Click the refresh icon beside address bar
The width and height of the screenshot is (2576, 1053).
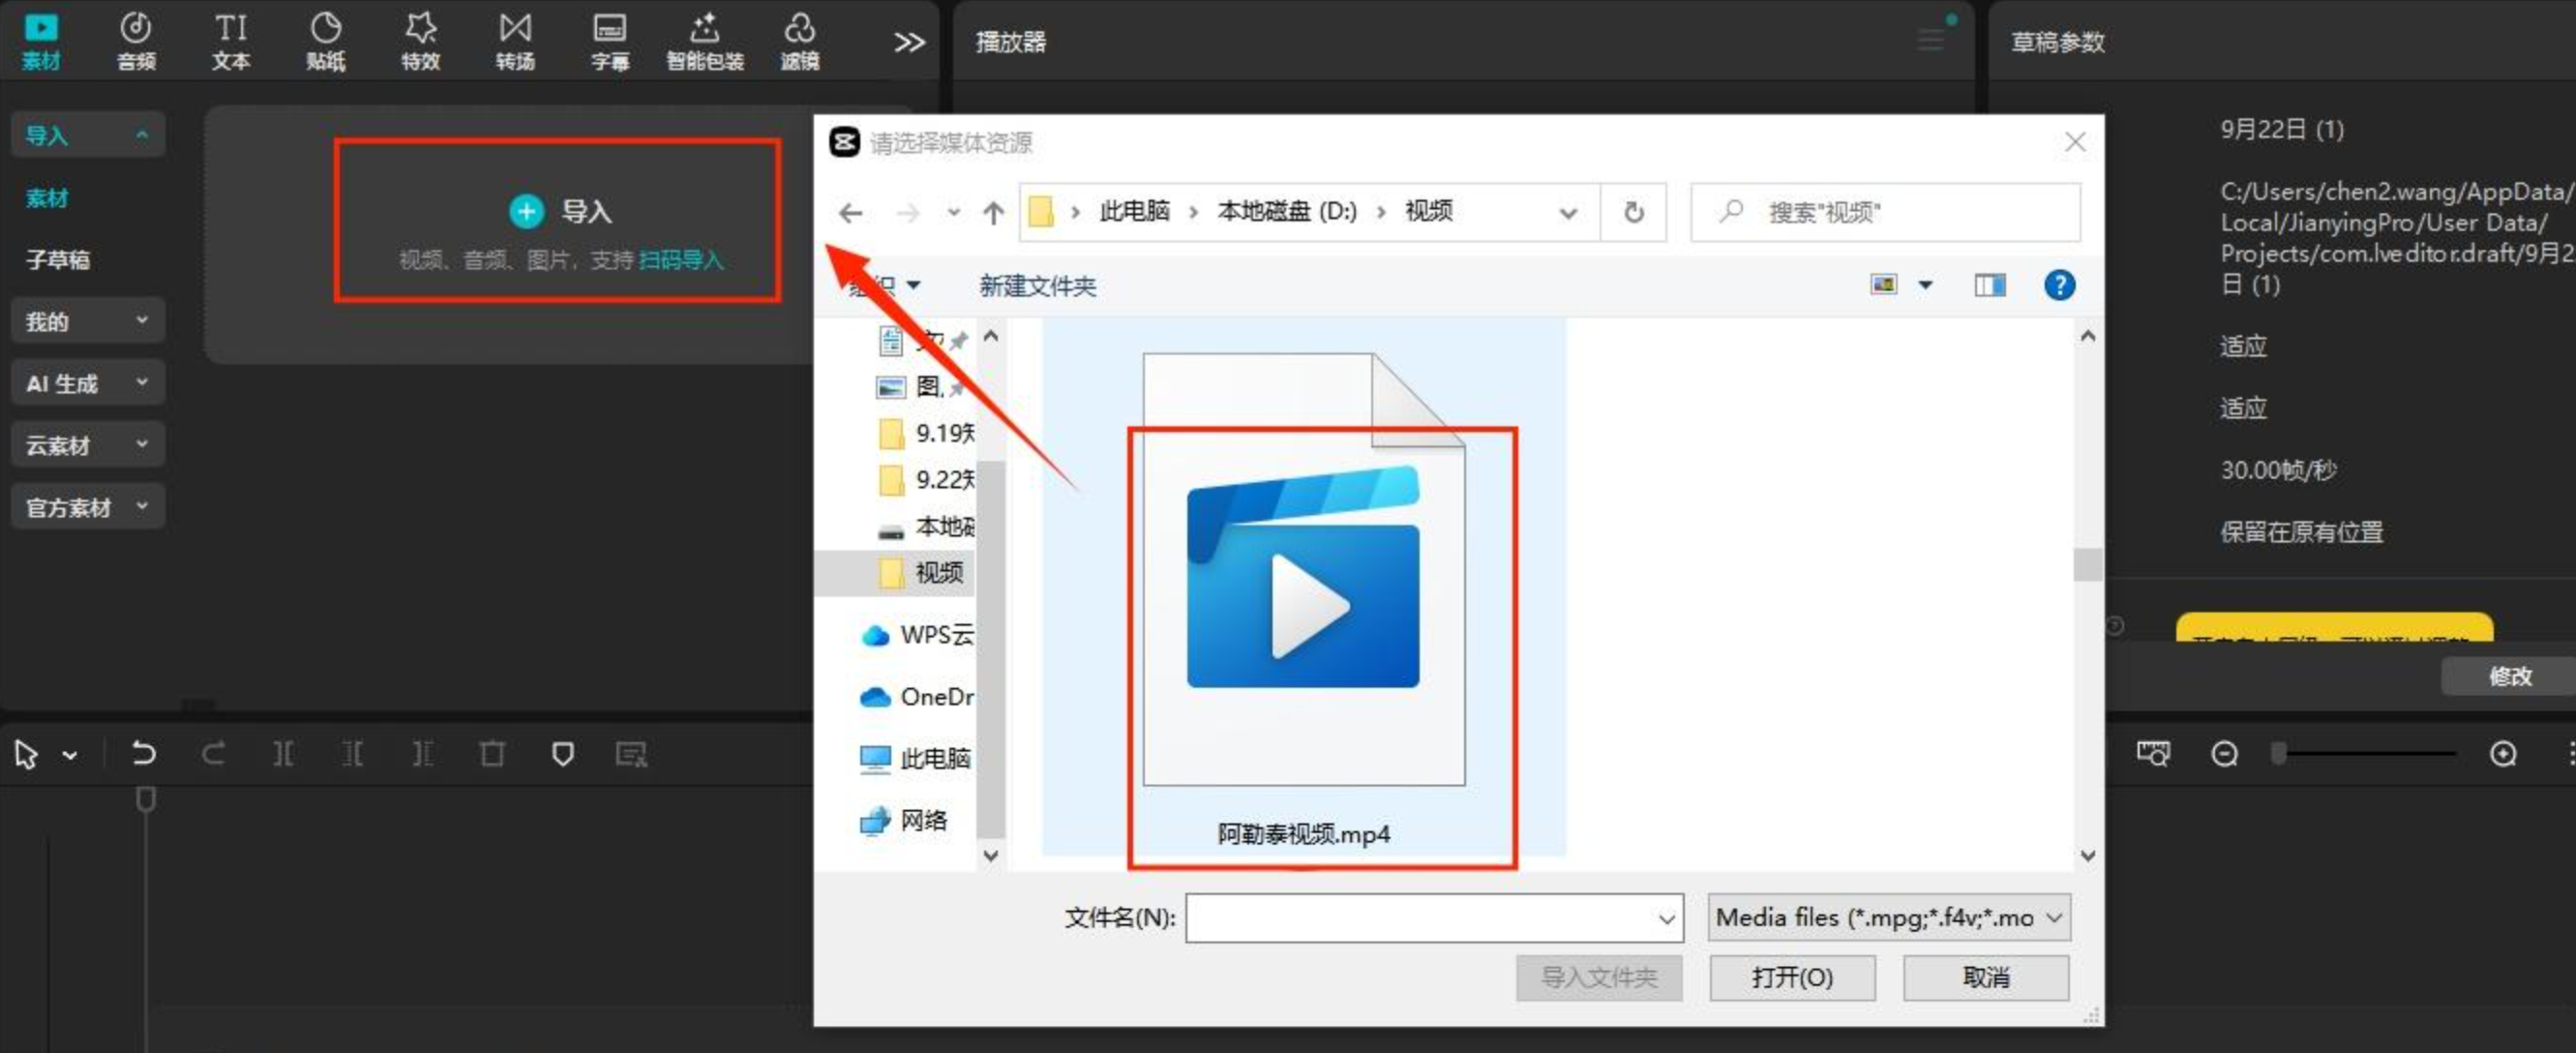(1633, 212)
